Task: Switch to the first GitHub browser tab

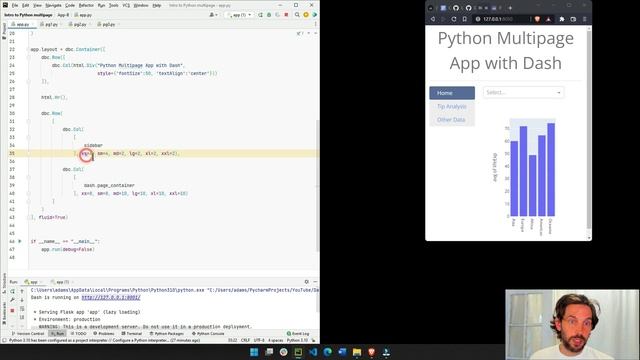Action: point(456,8)
